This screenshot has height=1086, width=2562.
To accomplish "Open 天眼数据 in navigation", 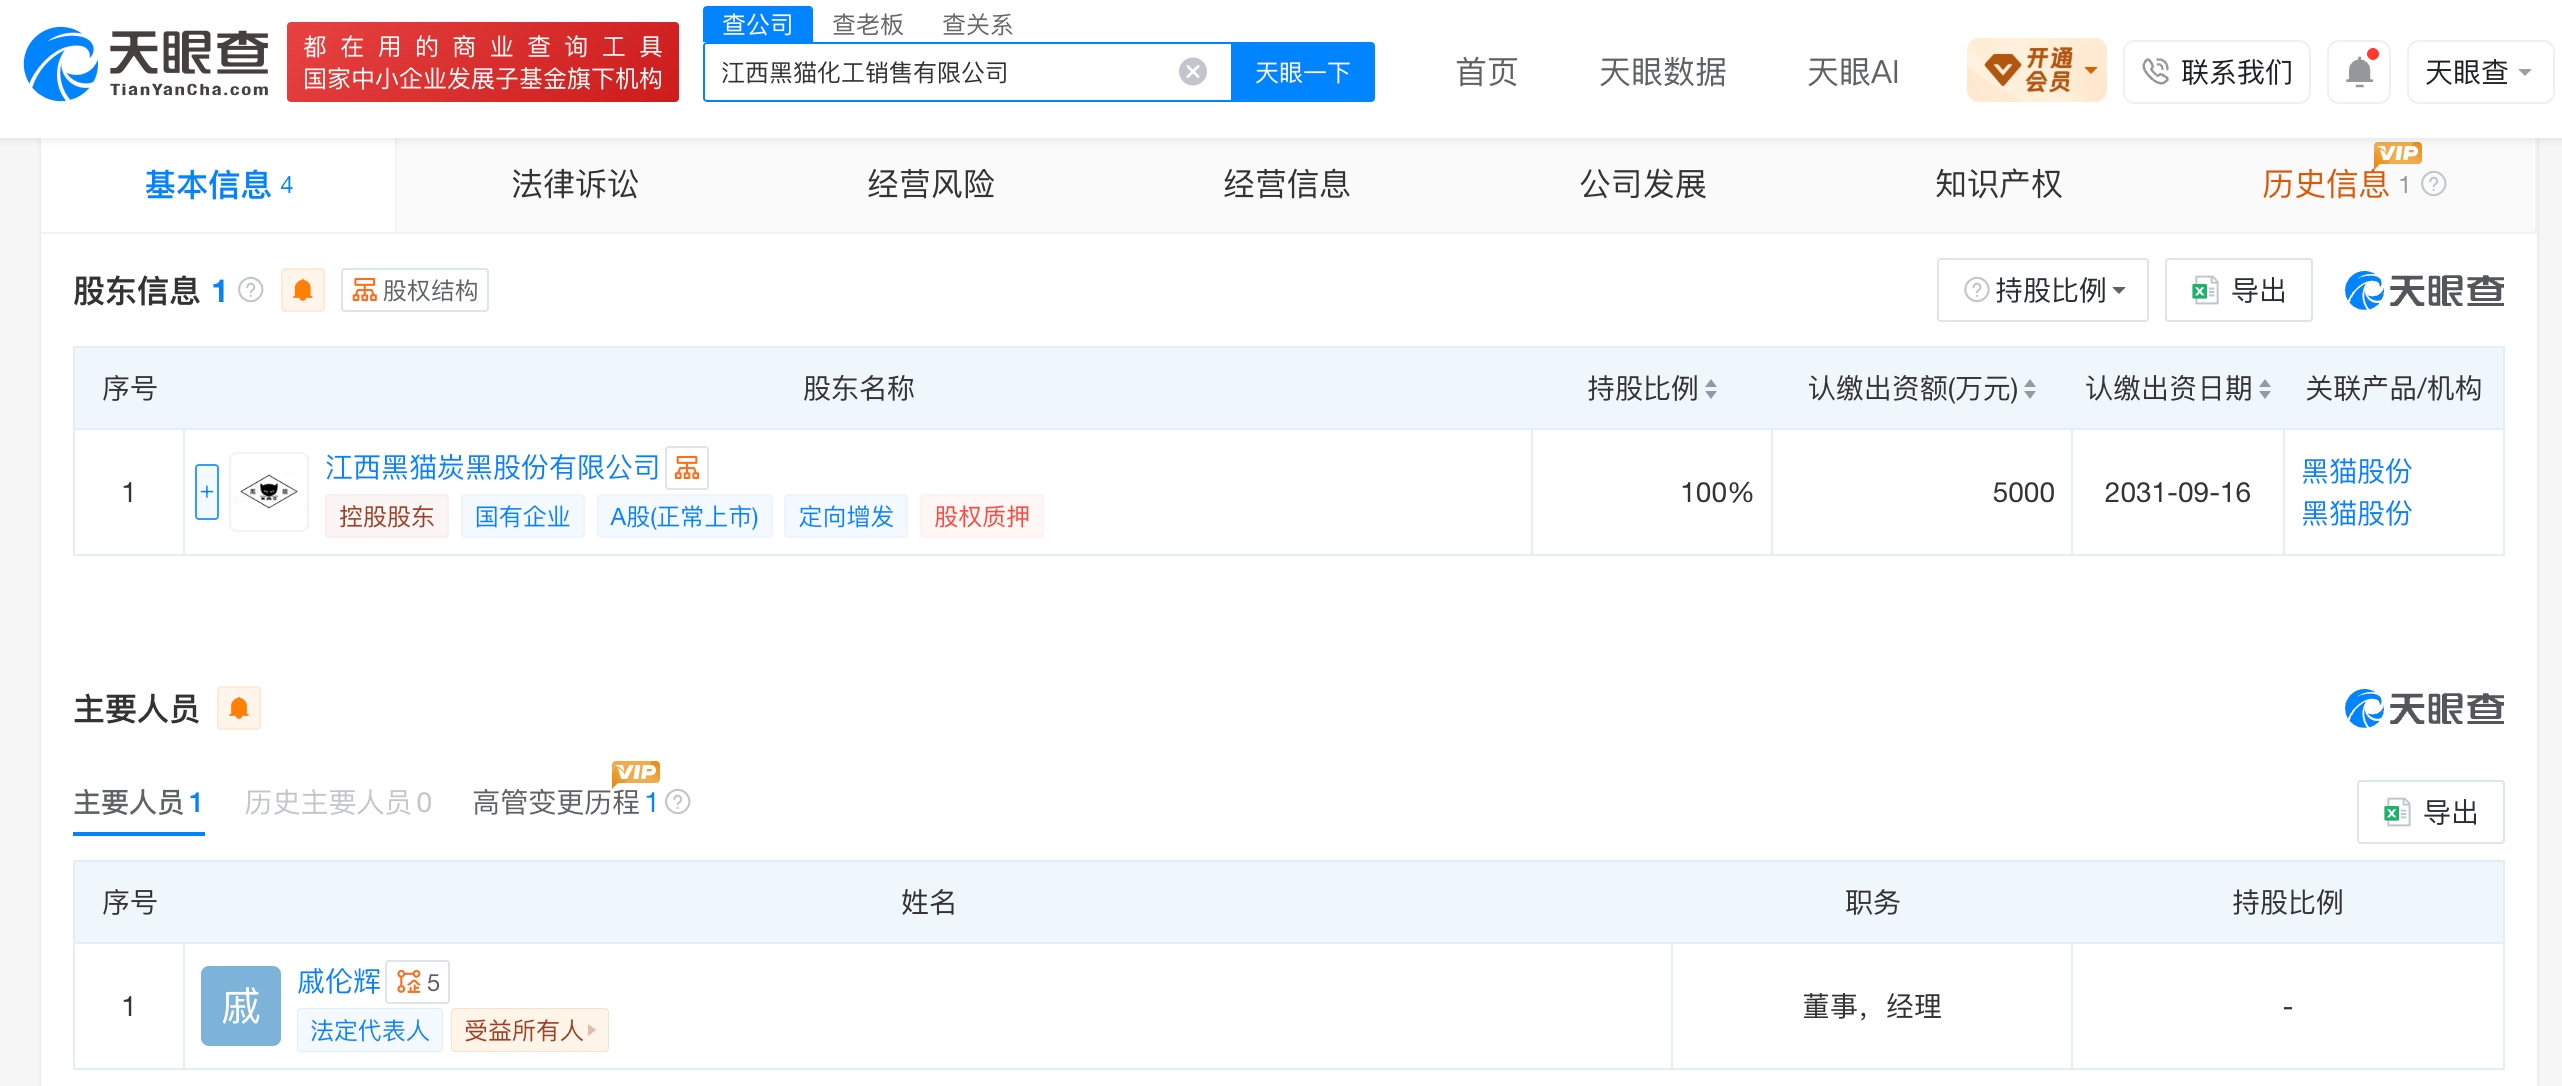I will (1663, 72).
